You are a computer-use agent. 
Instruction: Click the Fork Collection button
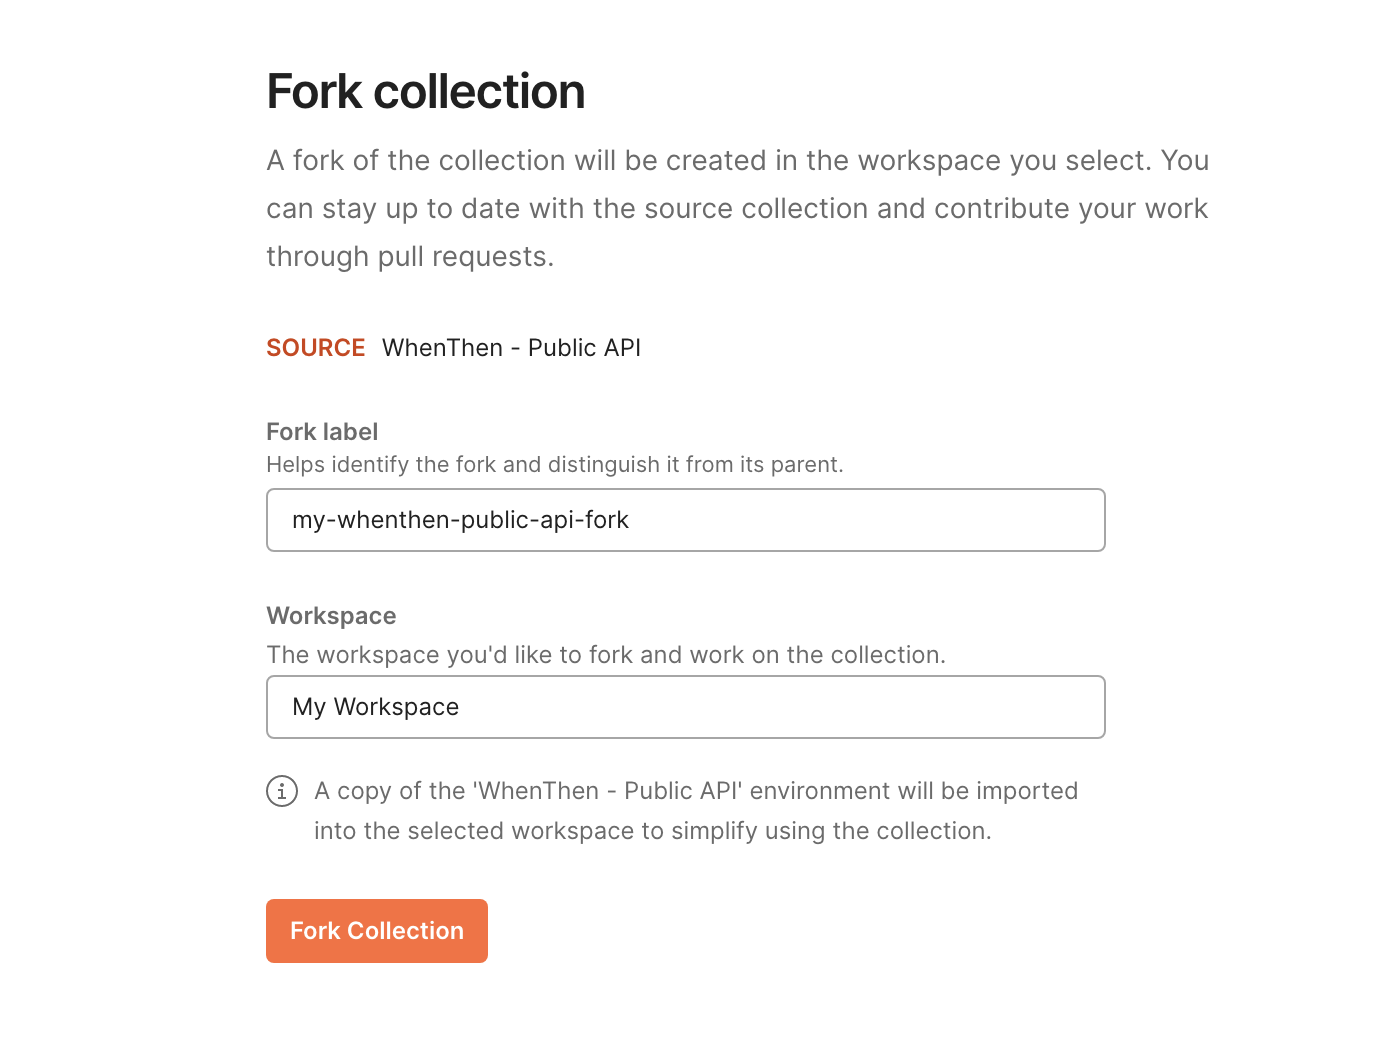pyautogui.click(x=376, y=930)
